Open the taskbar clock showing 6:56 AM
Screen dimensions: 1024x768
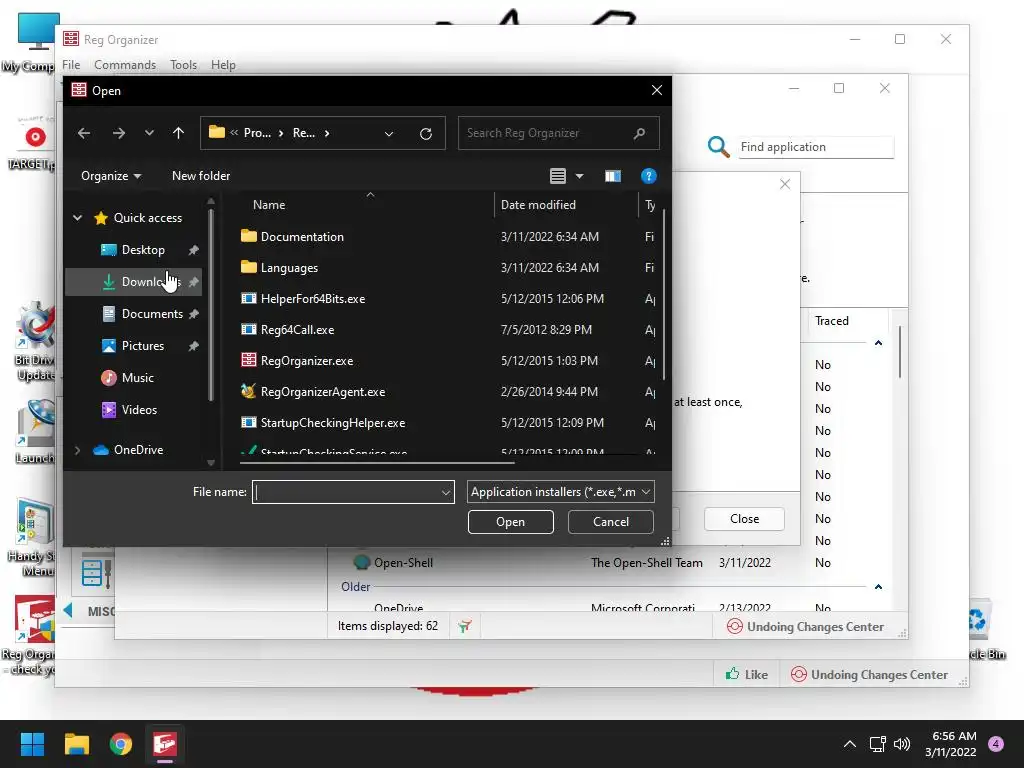pos(950,744)
